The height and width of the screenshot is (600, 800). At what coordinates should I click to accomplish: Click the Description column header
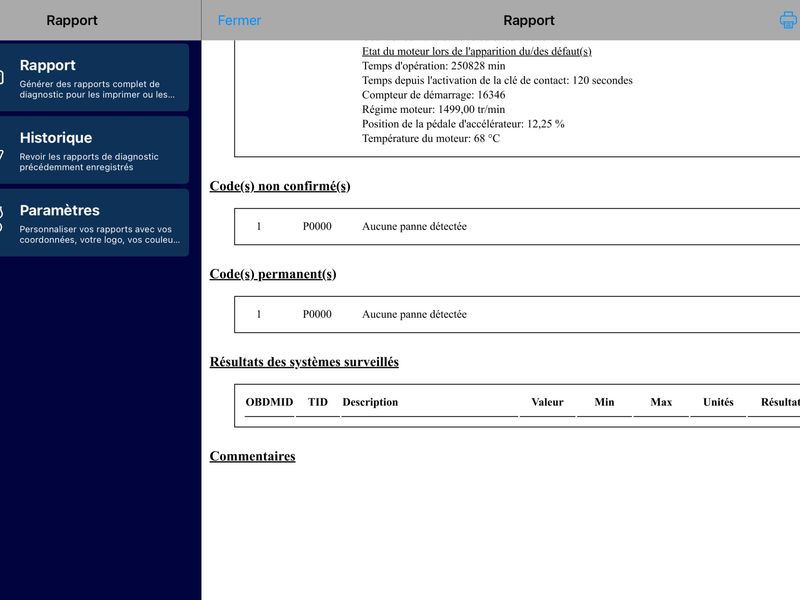[370, 402]
